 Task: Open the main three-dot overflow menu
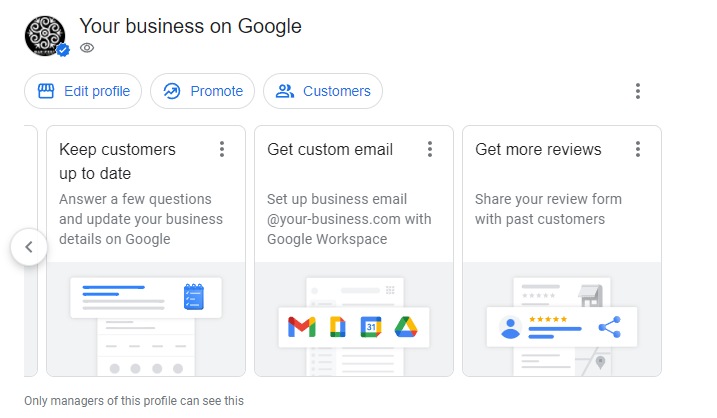637,91
